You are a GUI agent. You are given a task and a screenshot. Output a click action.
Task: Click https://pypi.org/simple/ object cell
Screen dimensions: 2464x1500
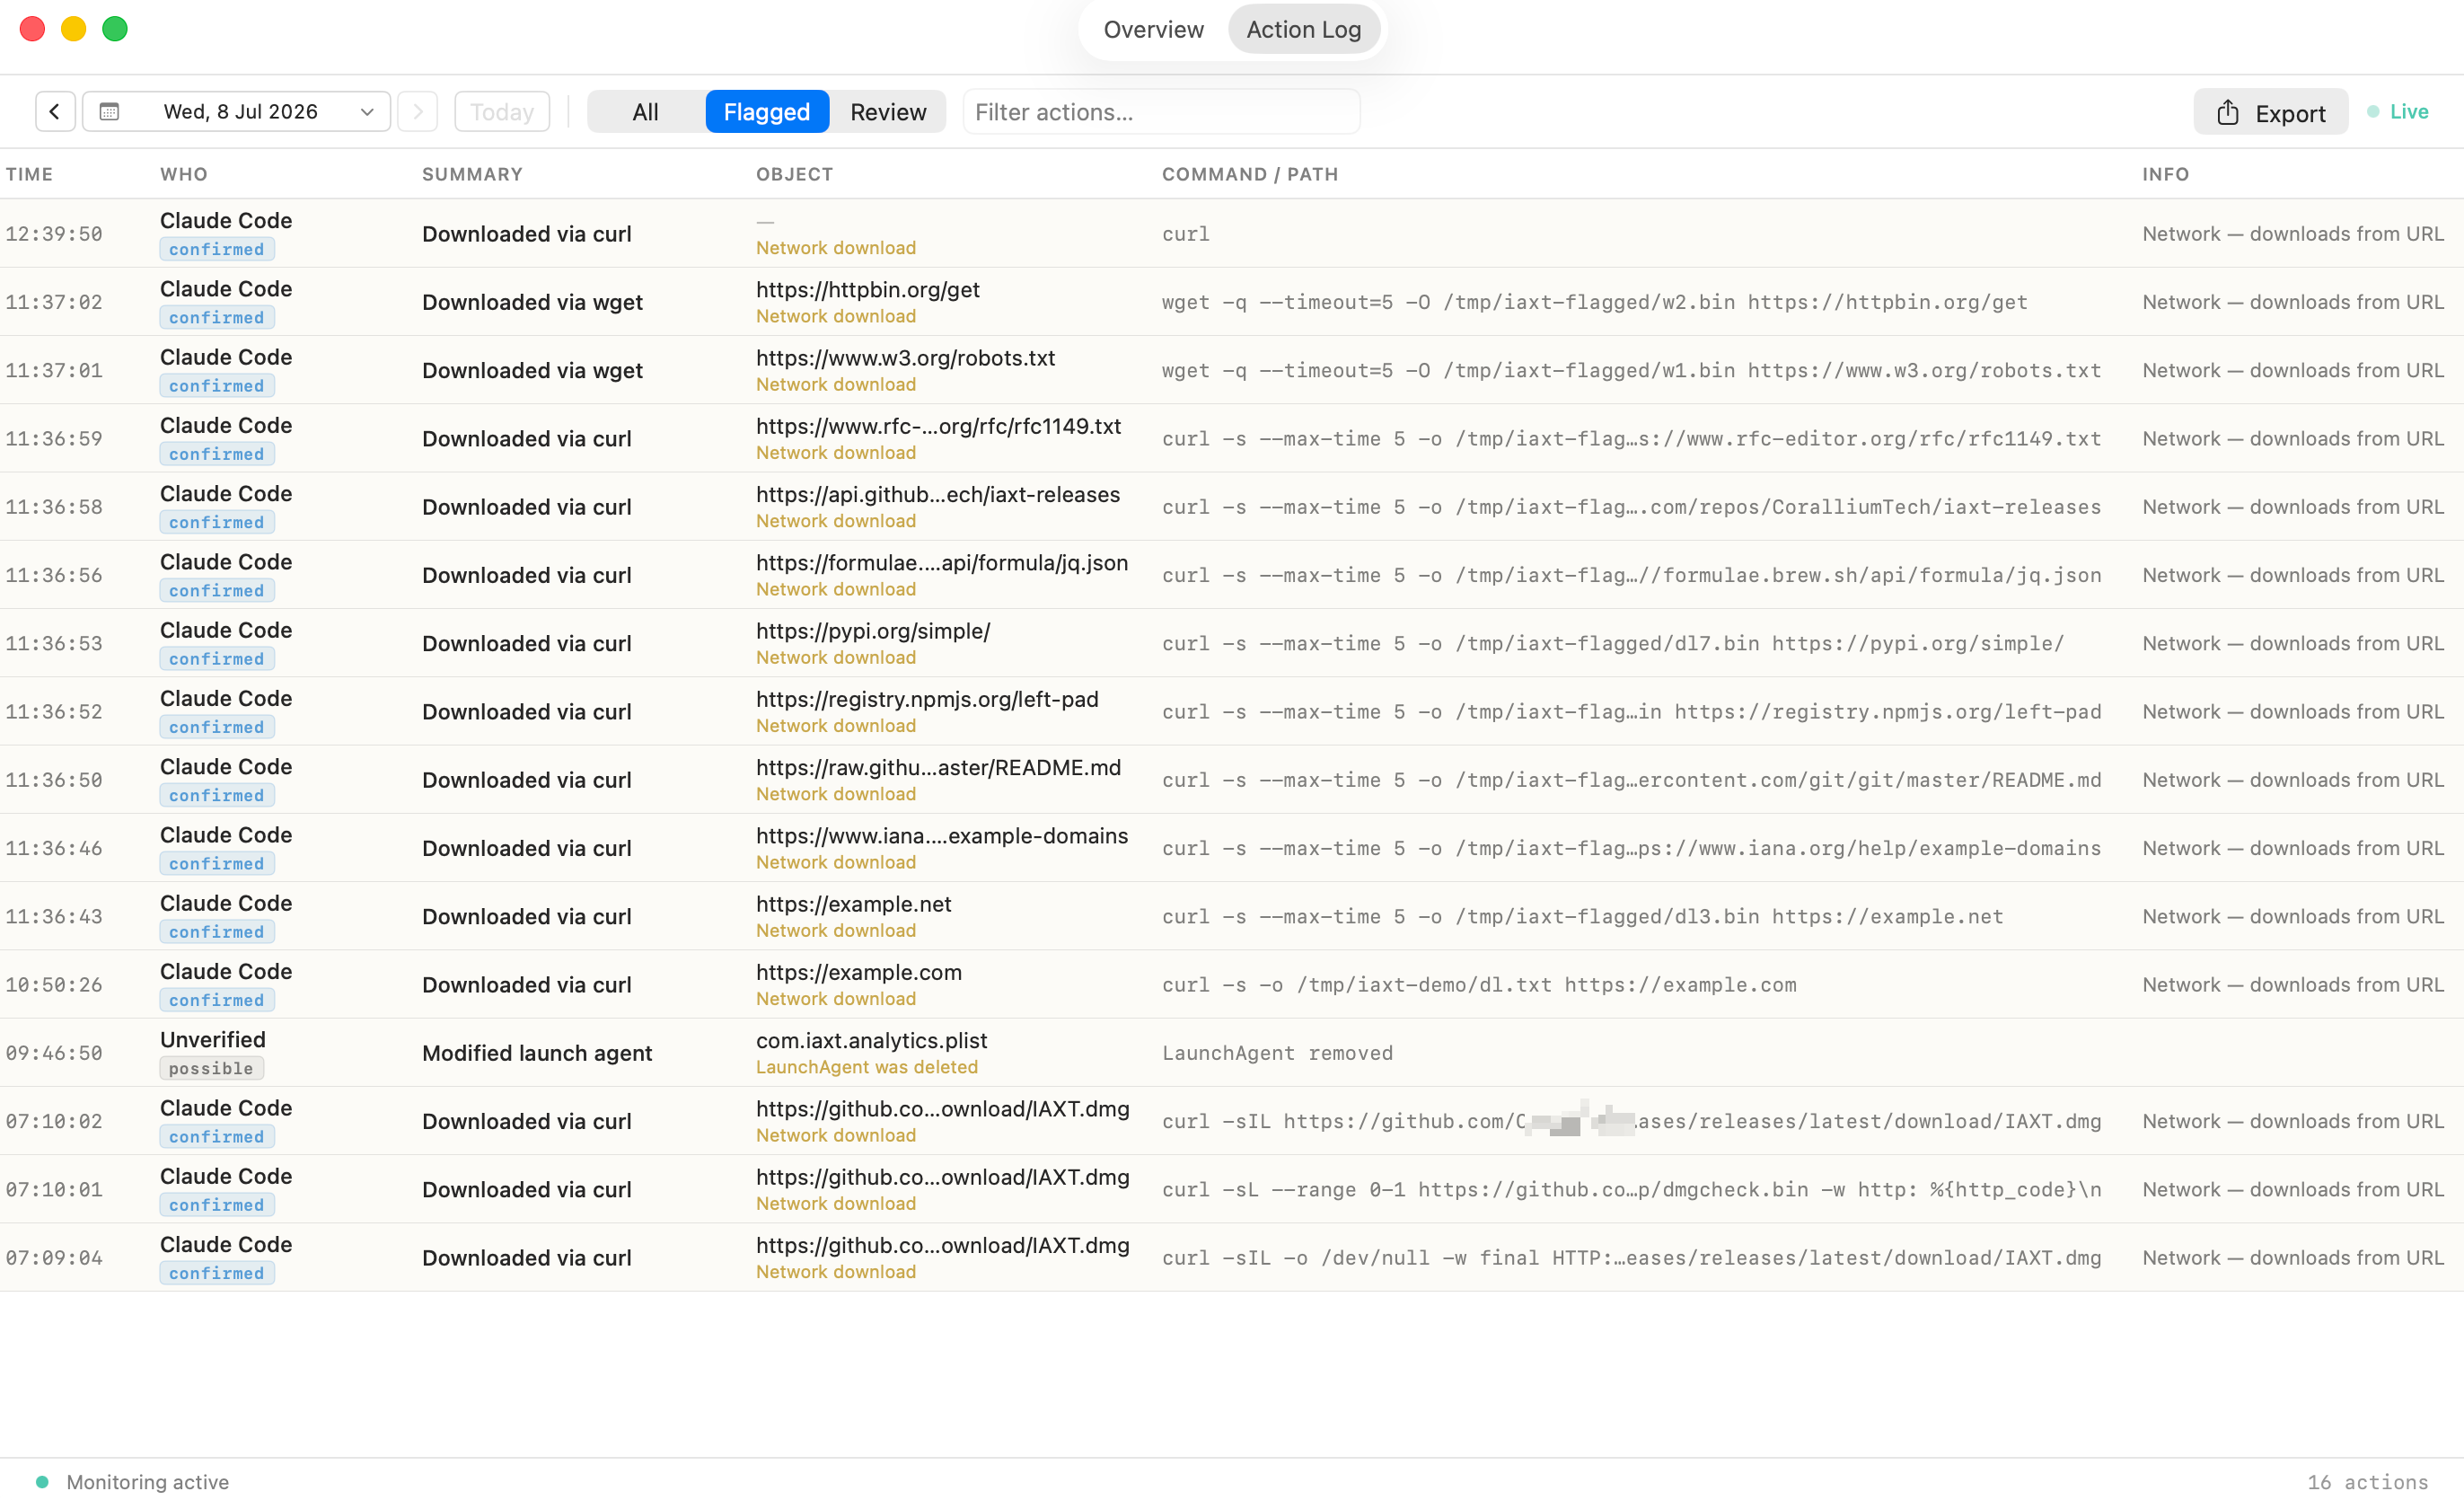pyautogui.click(x=873, y=631)
